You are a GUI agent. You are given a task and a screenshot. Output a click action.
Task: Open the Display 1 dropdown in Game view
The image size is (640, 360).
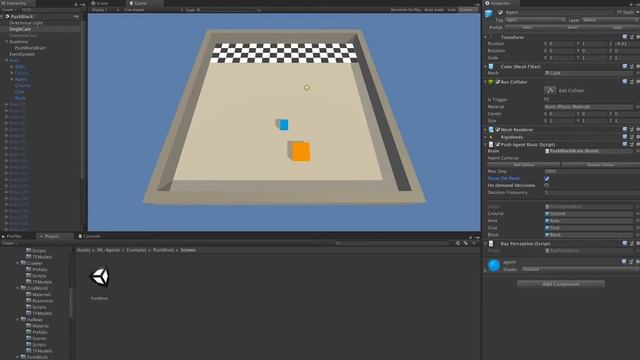tap(105, 10)
